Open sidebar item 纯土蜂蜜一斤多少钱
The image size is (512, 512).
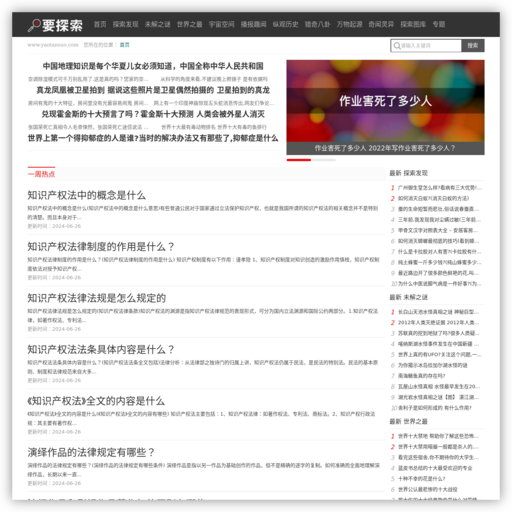coord(439,262)
